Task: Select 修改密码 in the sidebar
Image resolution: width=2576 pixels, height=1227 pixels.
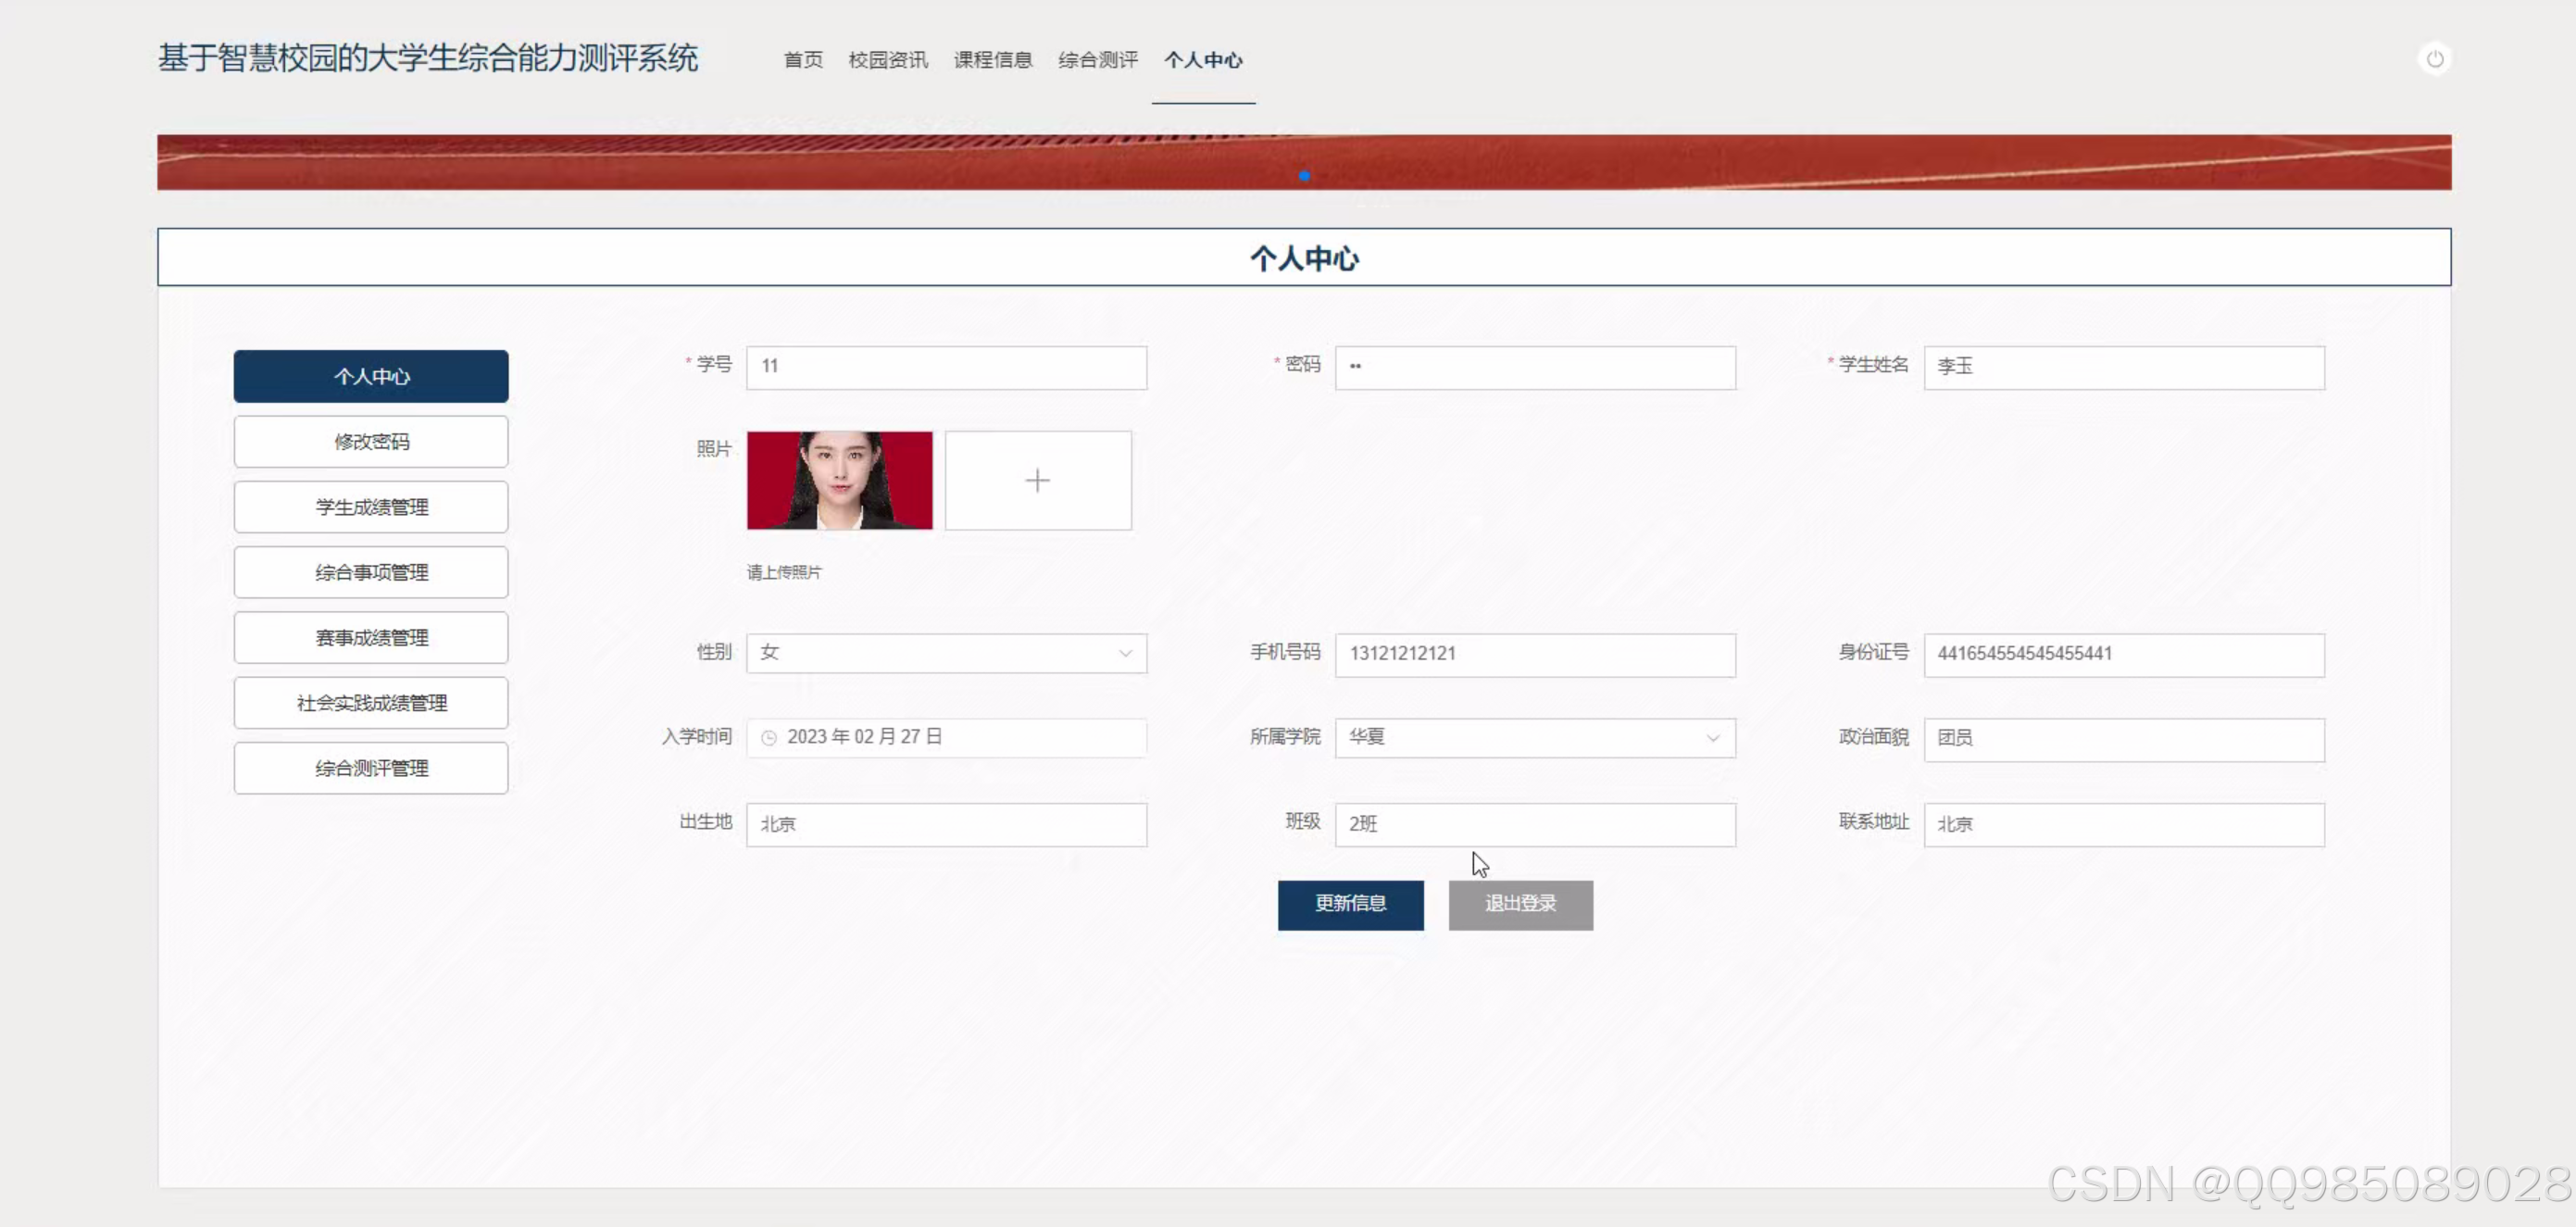Action: coord(371,442)
